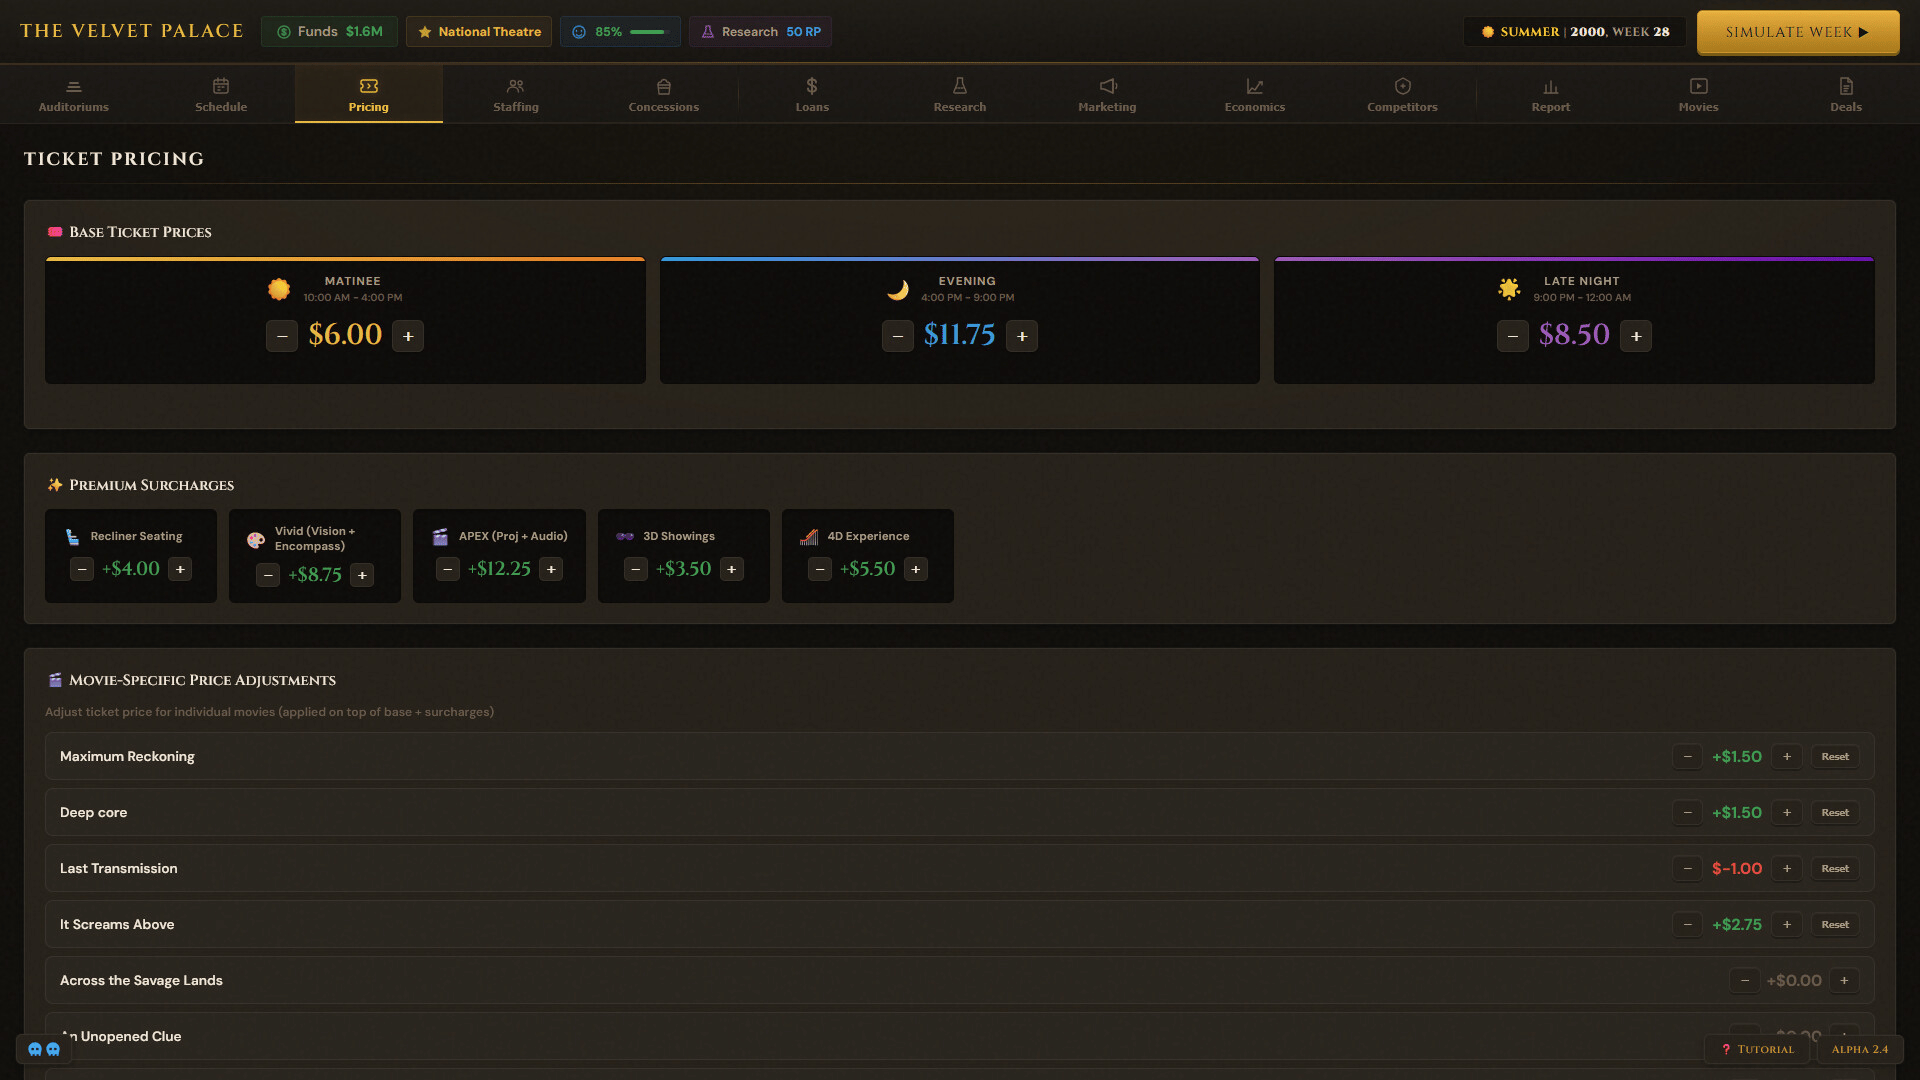This screenshot has width=1920, height=1080.
Task: Open the Marketing megaphone icon
Action: pyautogui.click(x=1107, y=86)
